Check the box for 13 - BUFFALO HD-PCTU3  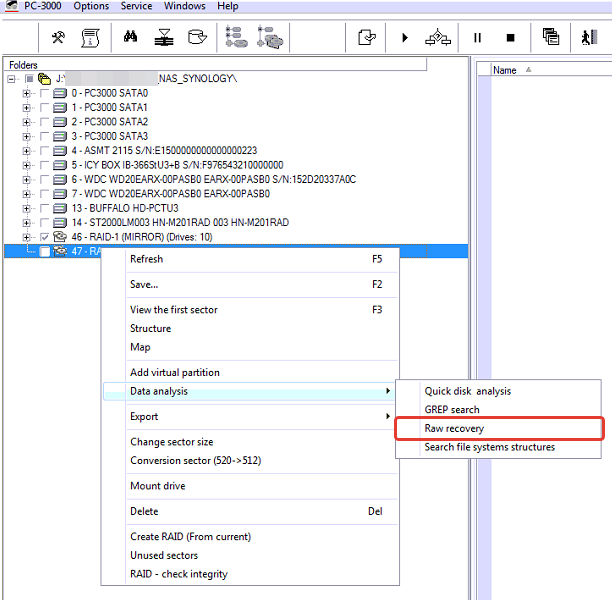(44, 208)
